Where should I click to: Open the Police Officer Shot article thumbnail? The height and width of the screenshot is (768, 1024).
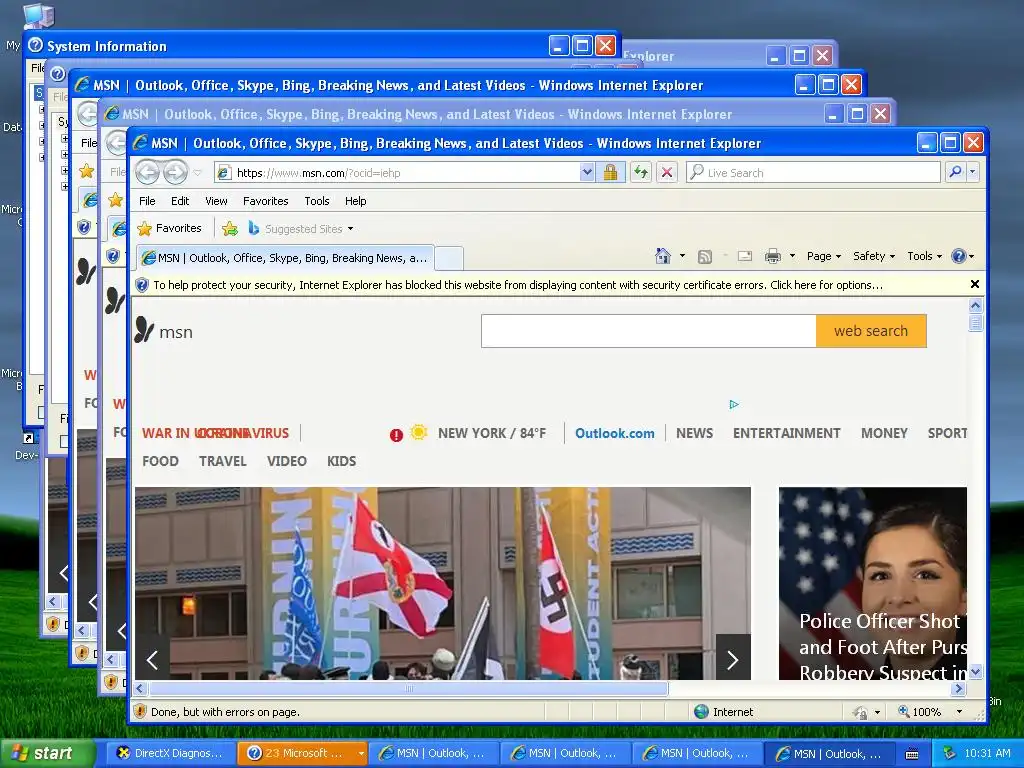pos(872,583)
